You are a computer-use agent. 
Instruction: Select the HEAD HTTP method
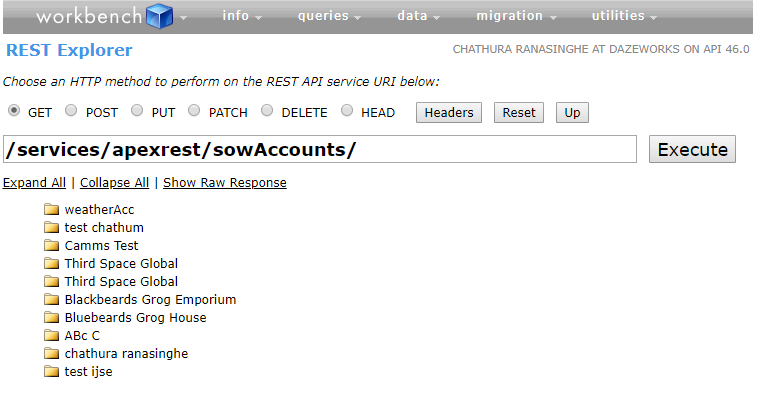347,111
